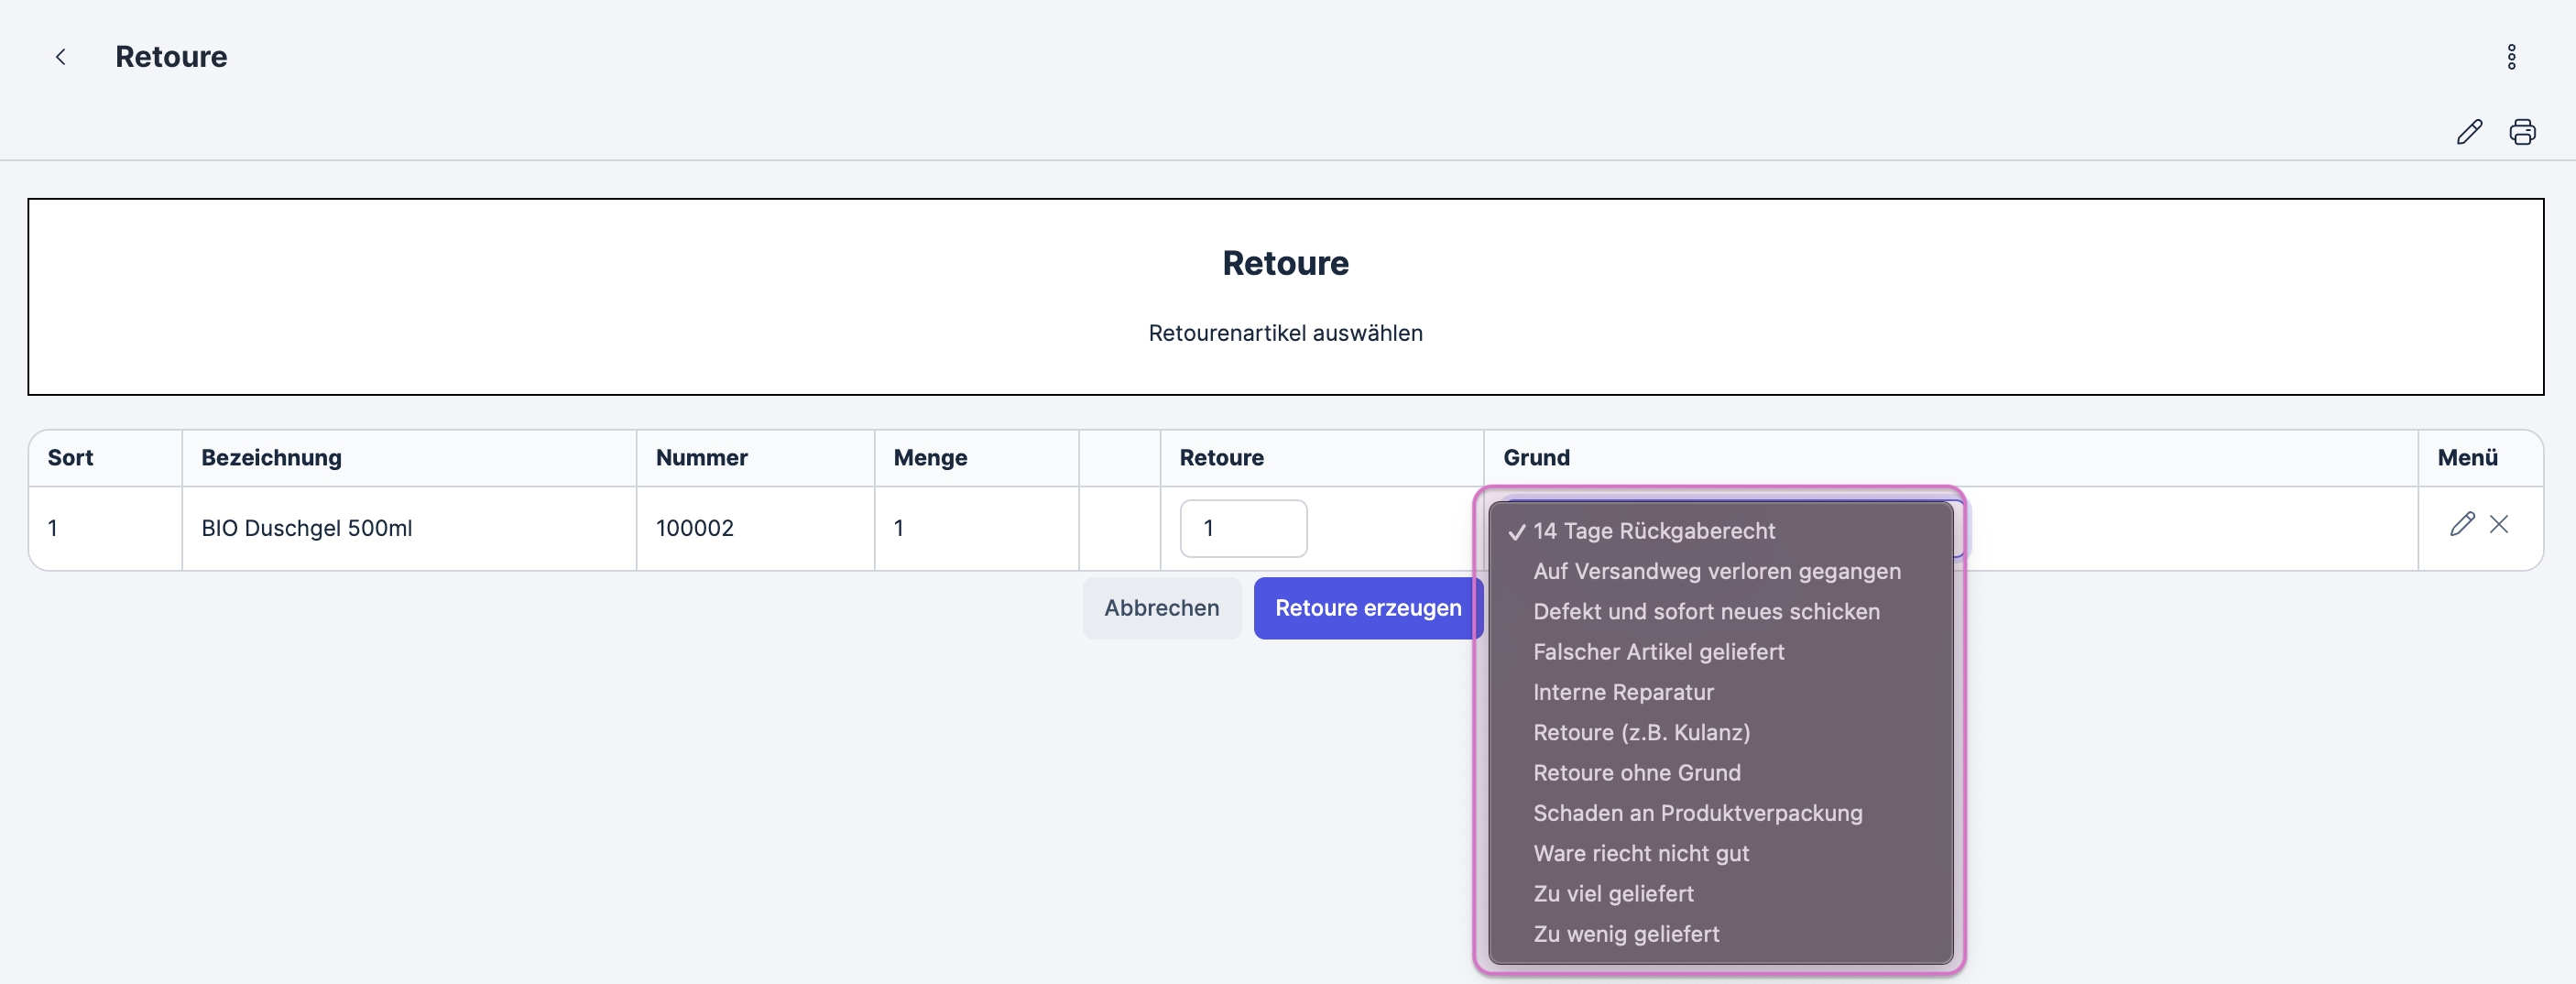The height and width of the screenshot is (984, 2576).
Task: Click the Retoure quantity input field
Action: pyautogui.click(x=1243, y=528)
